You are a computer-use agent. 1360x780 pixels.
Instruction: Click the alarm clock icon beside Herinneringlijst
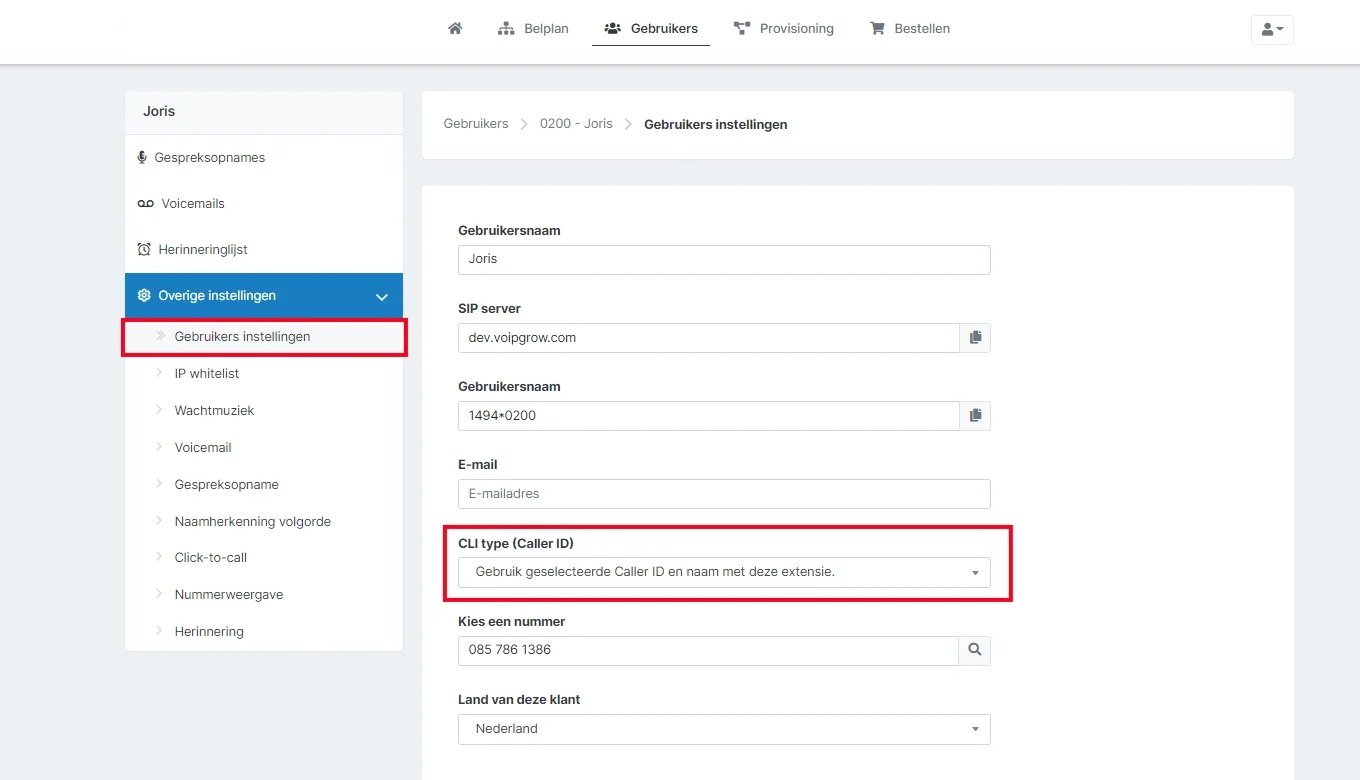coord(144,249)
